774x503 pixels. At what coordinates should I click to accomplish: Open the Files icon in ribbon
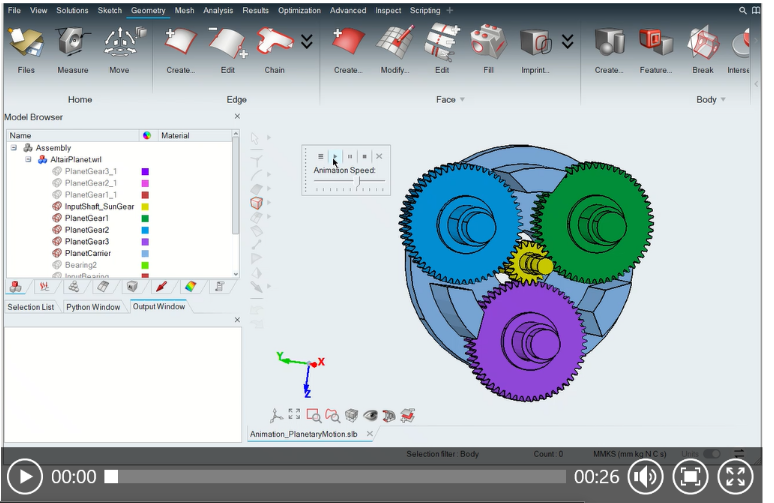[x=25, y=47]
